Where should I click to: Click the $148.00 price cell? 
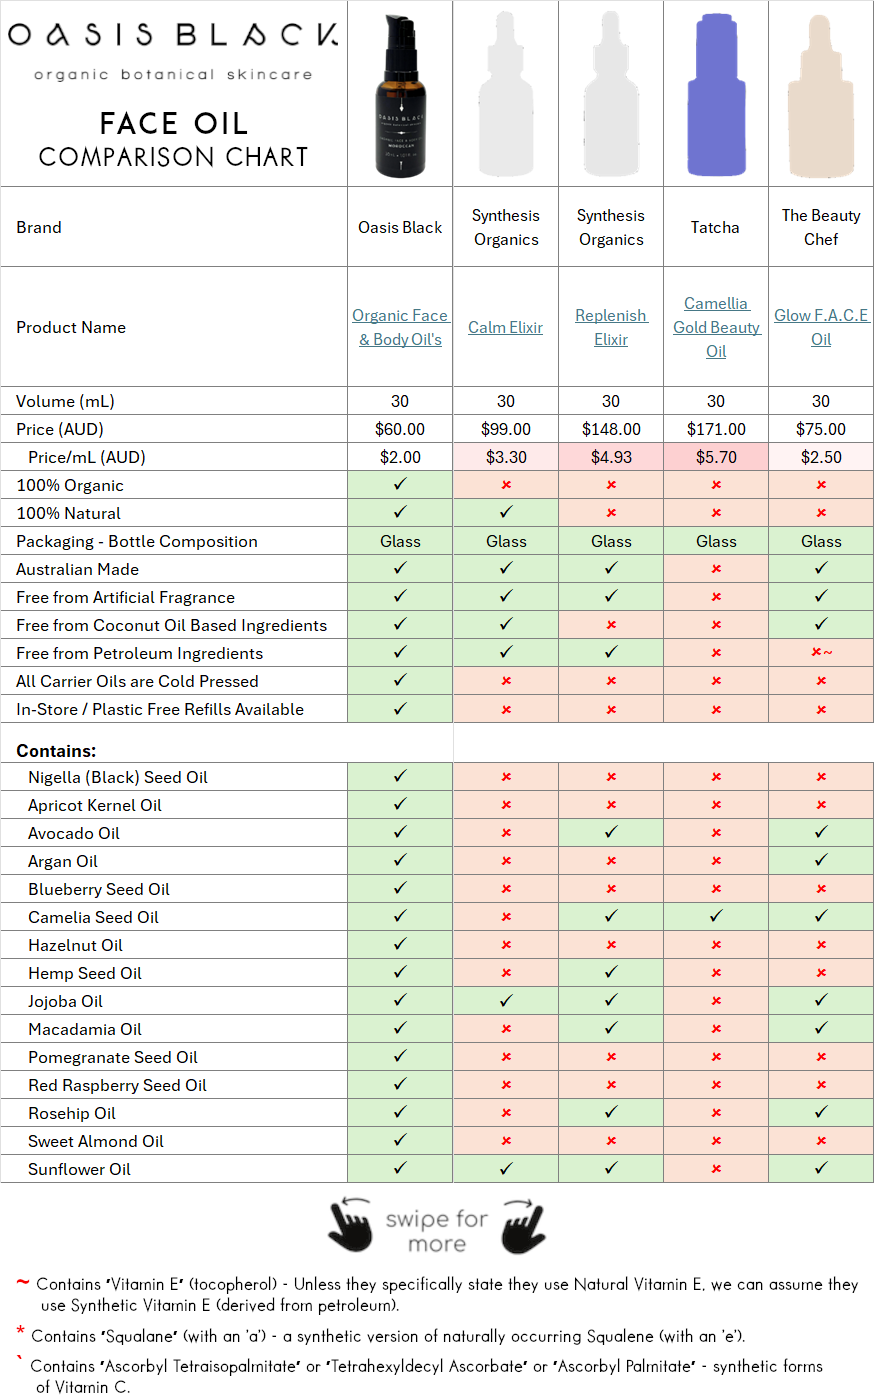tap(611, 429)
